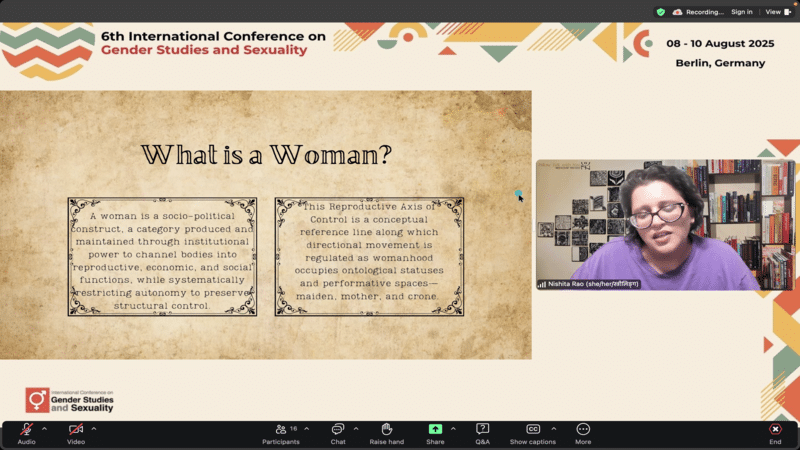Select Nishita Rao's video thumbnail
The image size is (800, 450).
click(665, 225)
